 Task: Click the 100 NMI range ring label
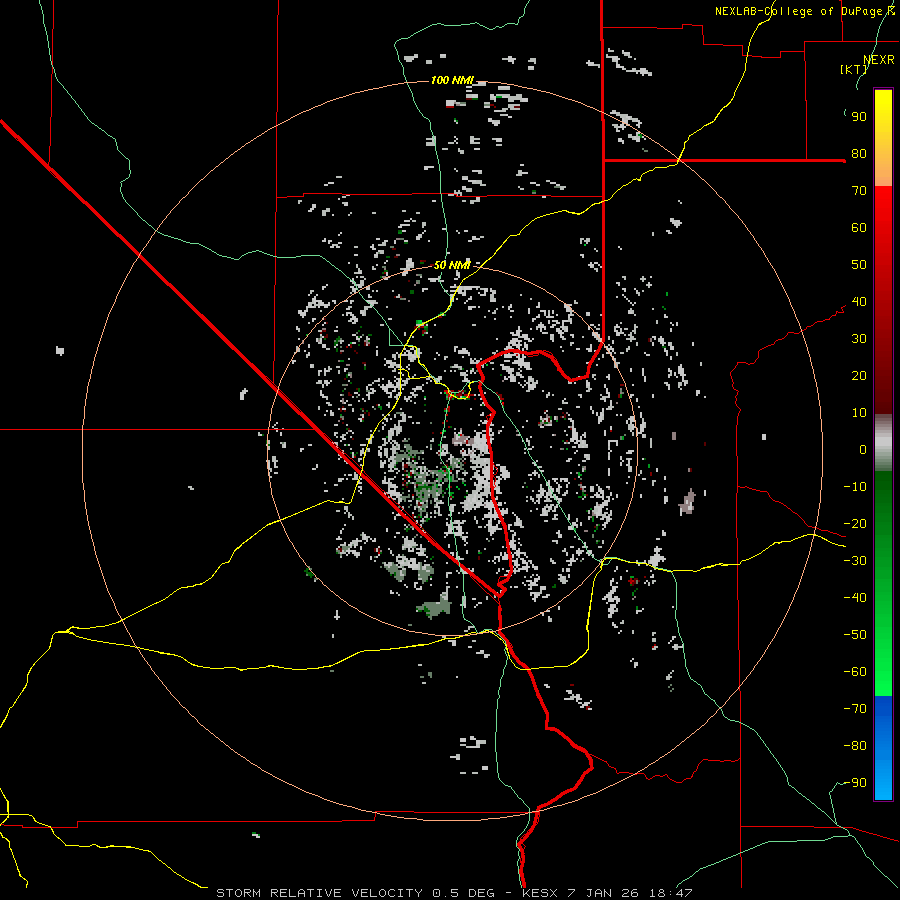452,80
